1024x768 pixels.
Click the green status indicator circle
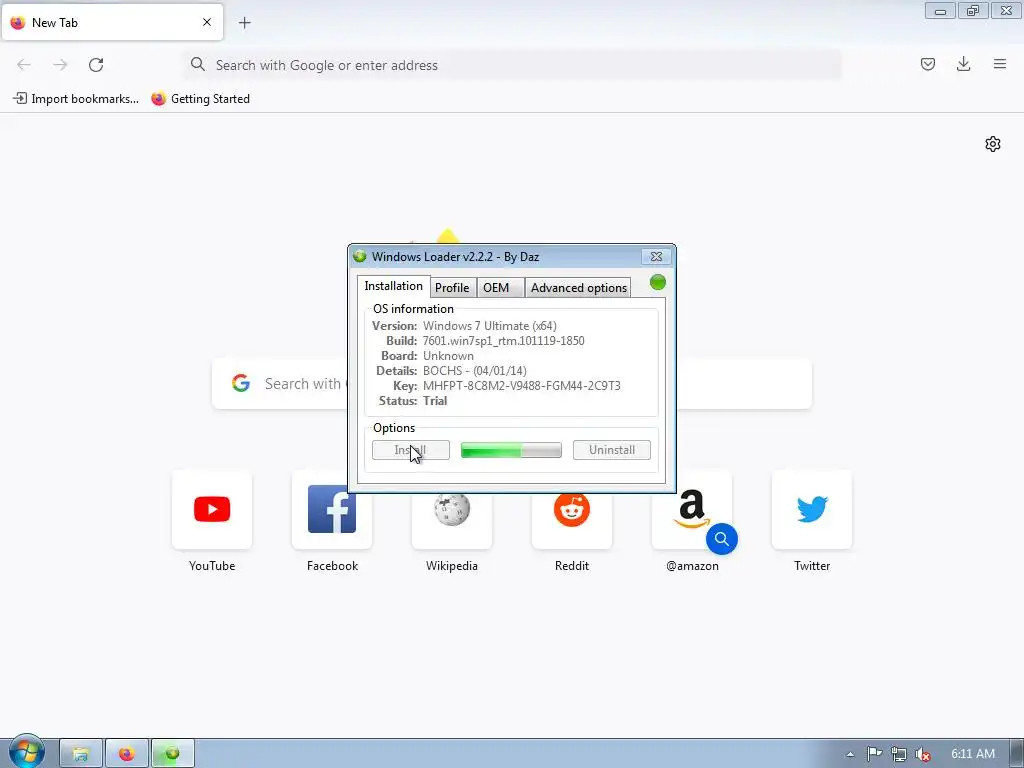tap(658, 282)
